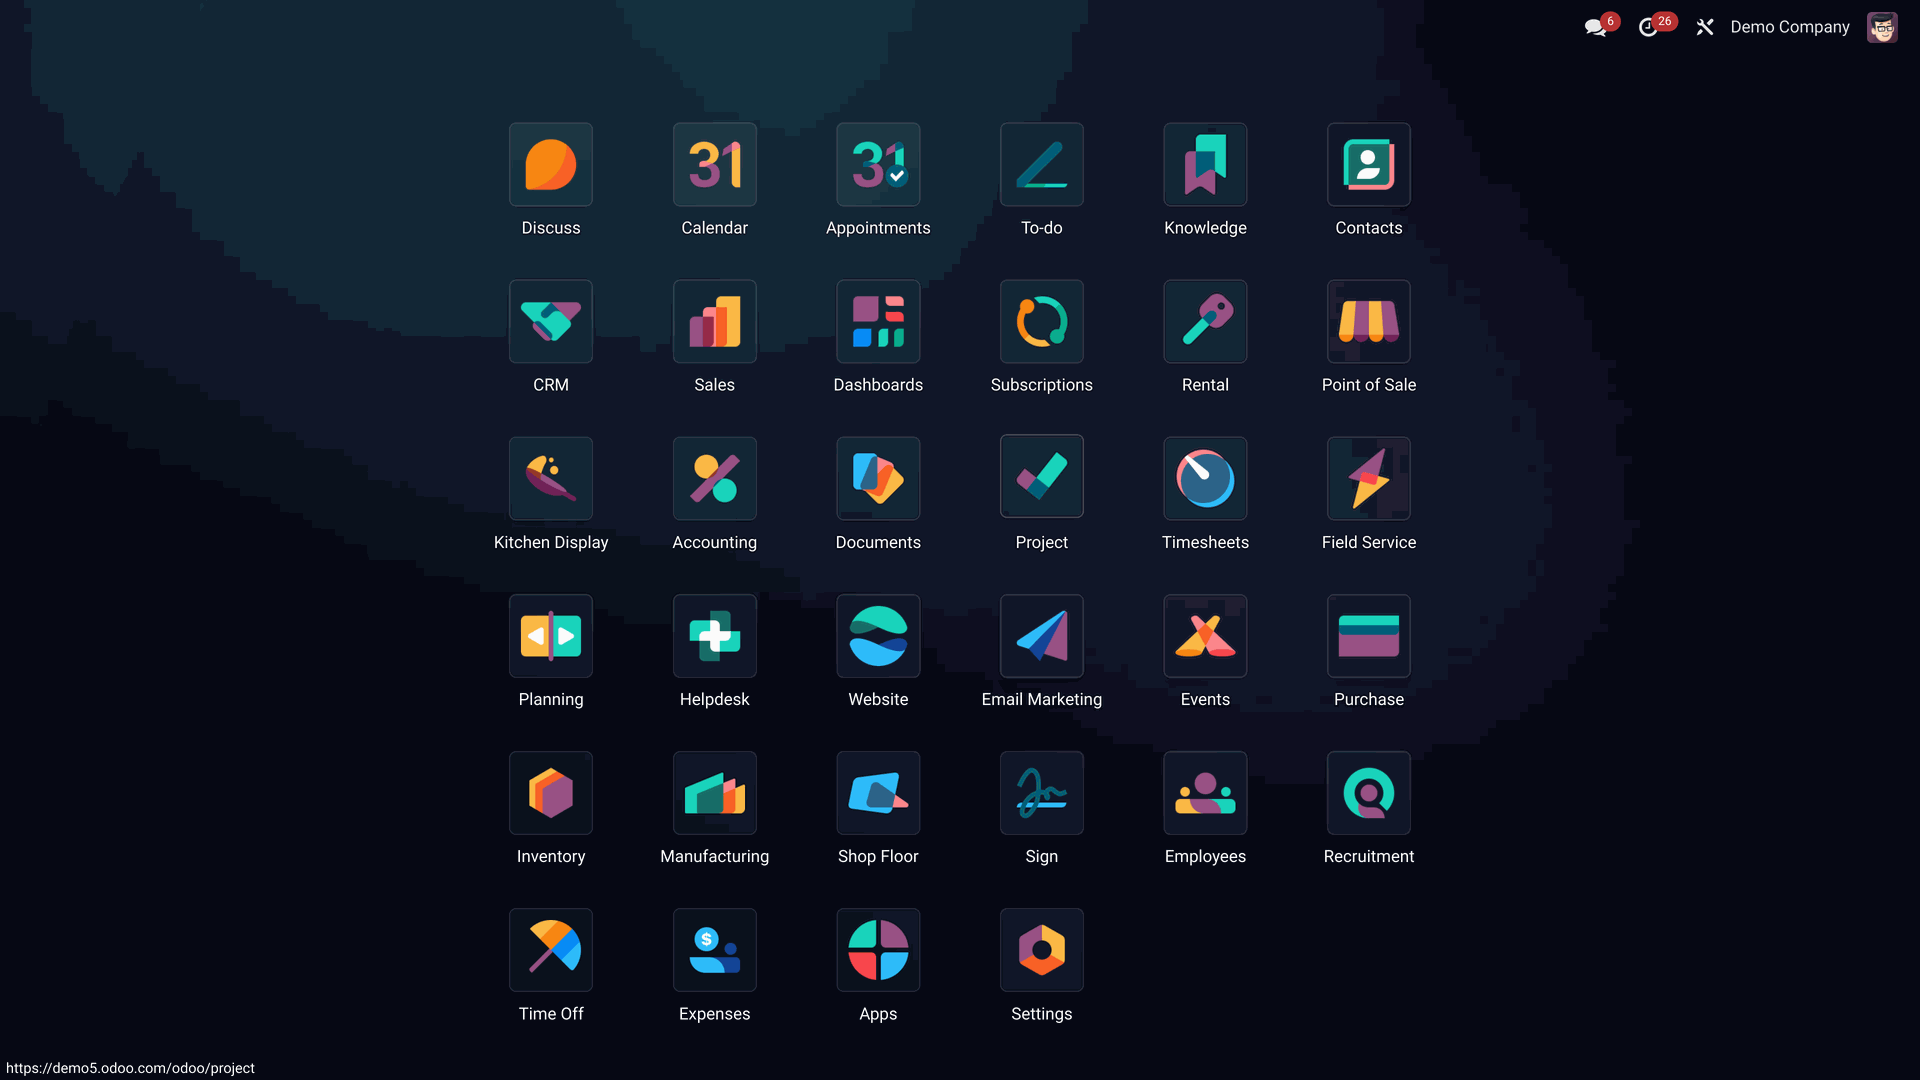
Task: Open the Recruitment app
Action: [x=1368, y=793]
